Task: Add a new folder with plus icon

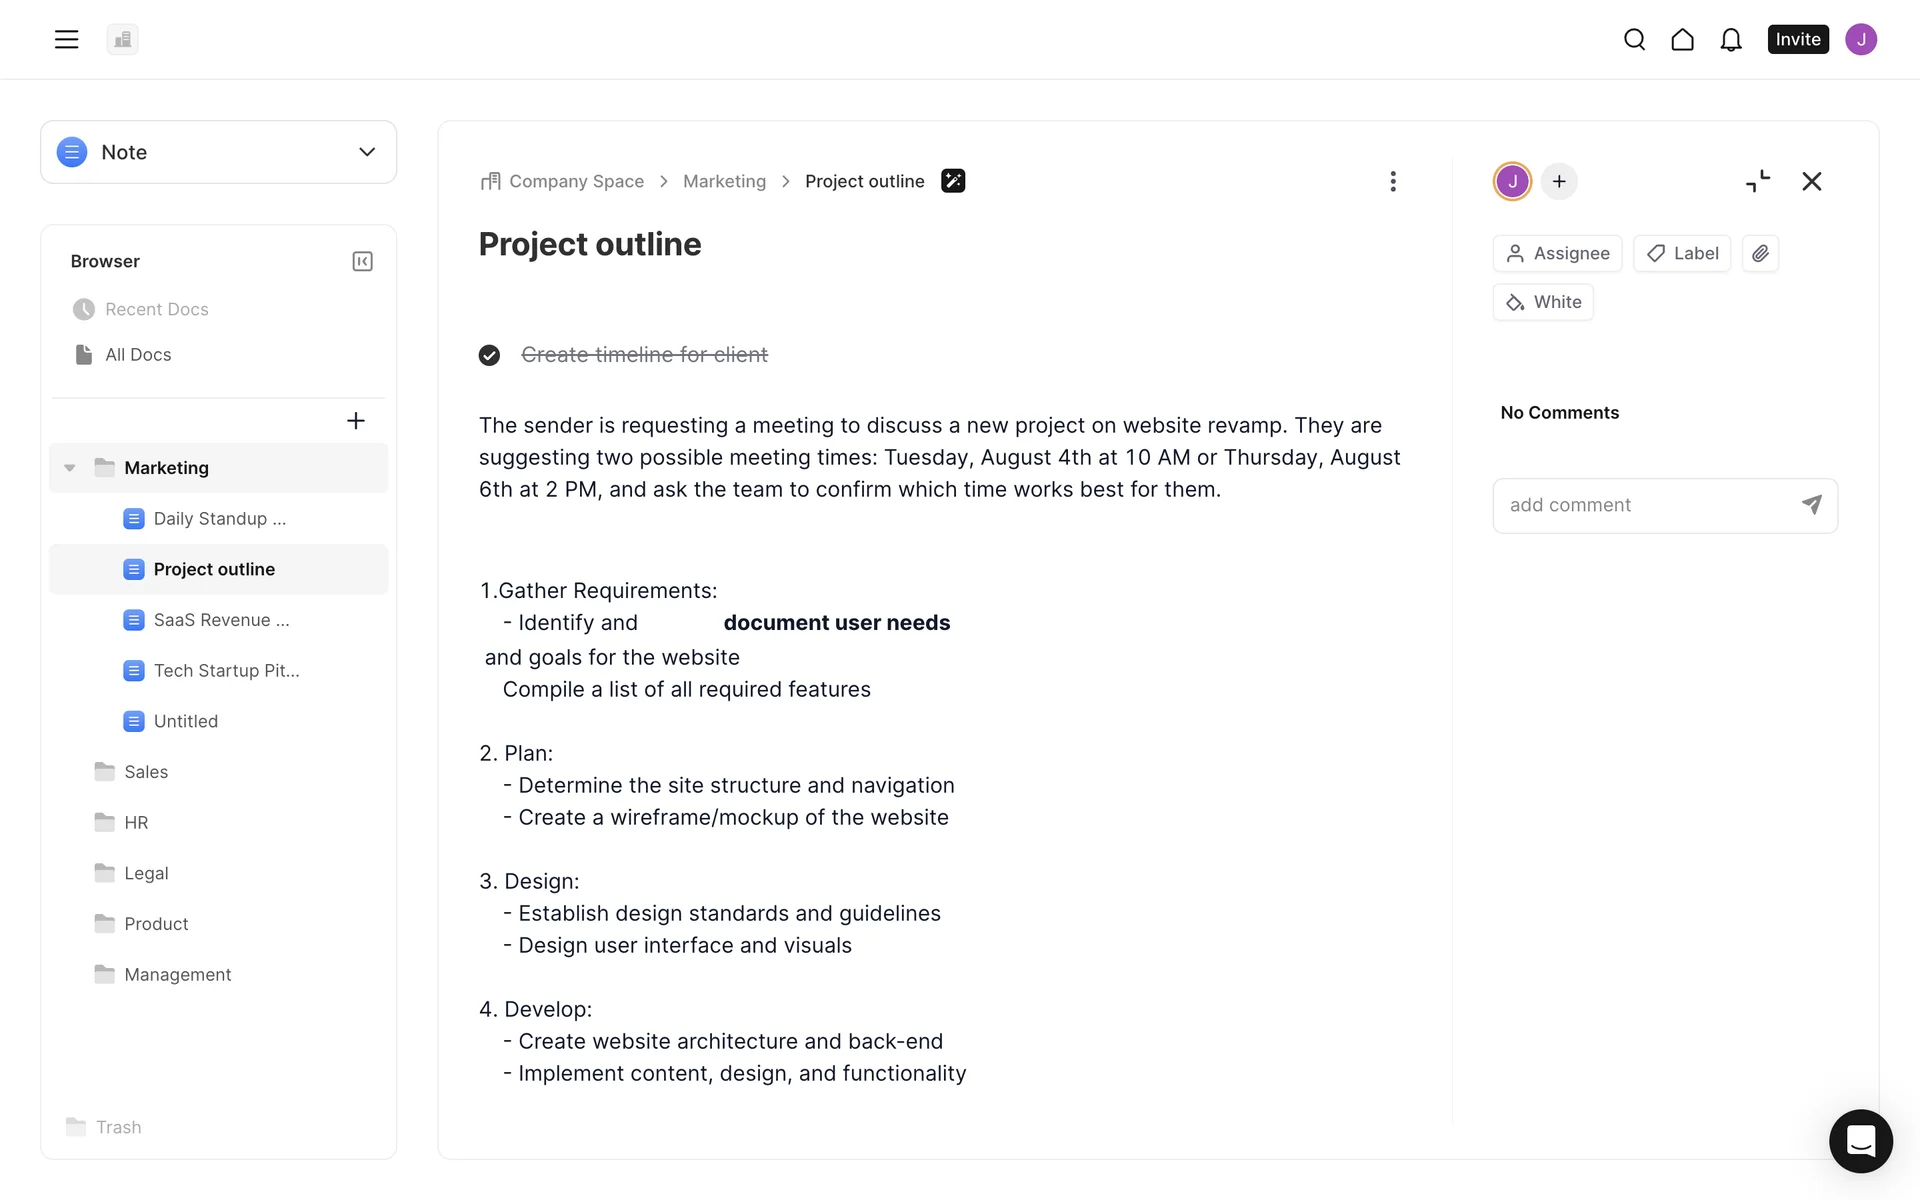Action: click(x=355, y=421)
